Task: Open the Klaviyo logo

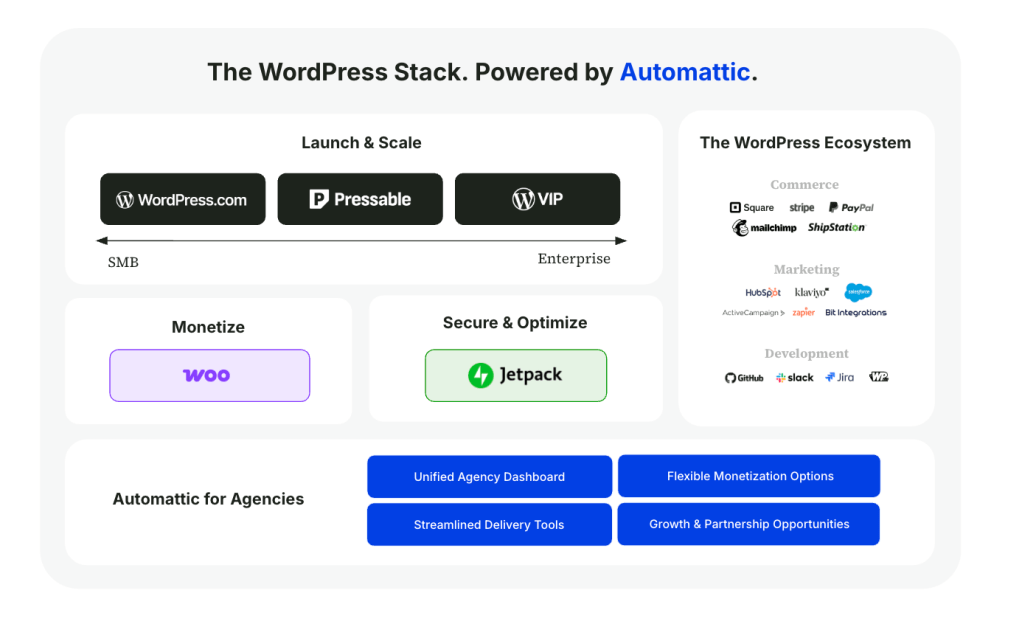Action: point(811,293)
